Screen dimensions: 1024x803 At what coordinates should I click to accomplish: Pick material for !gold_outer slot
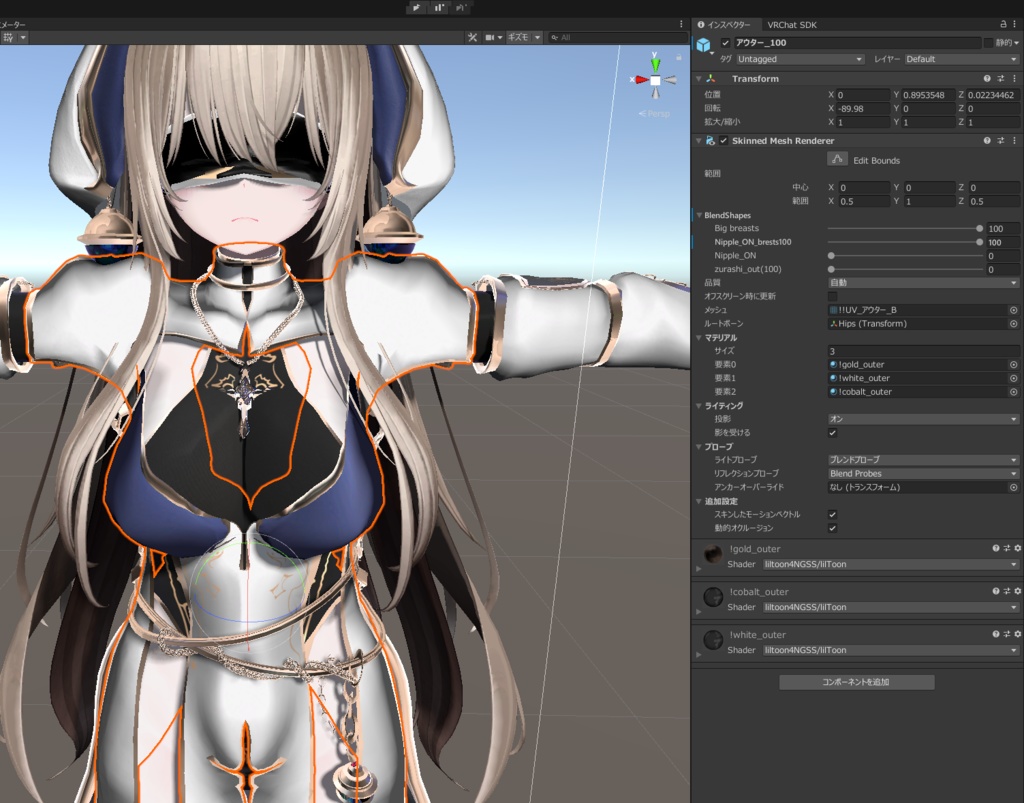1014,365
